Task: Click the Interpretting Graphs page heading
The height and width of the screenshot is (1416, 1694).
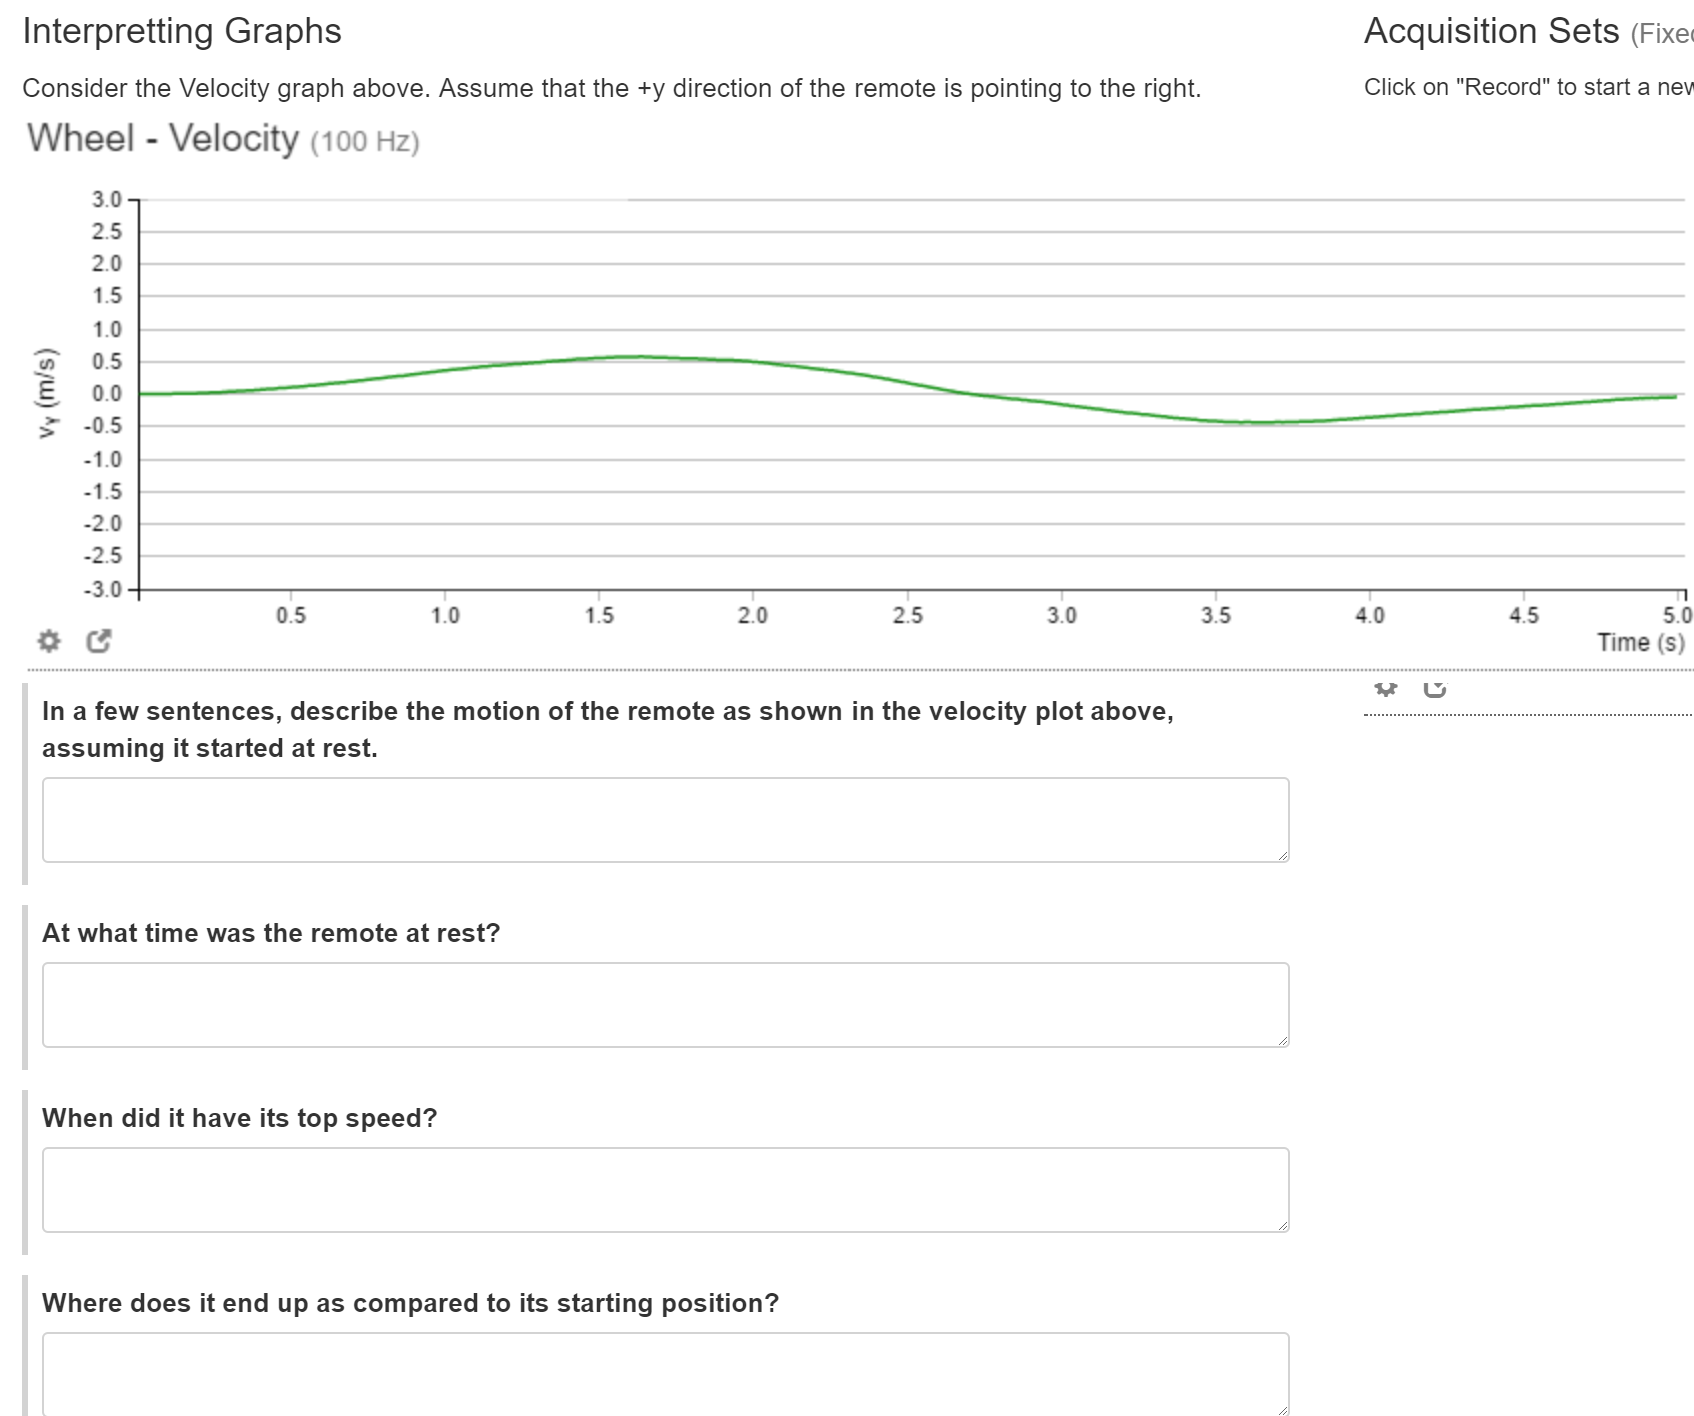Action: [182, 31]
